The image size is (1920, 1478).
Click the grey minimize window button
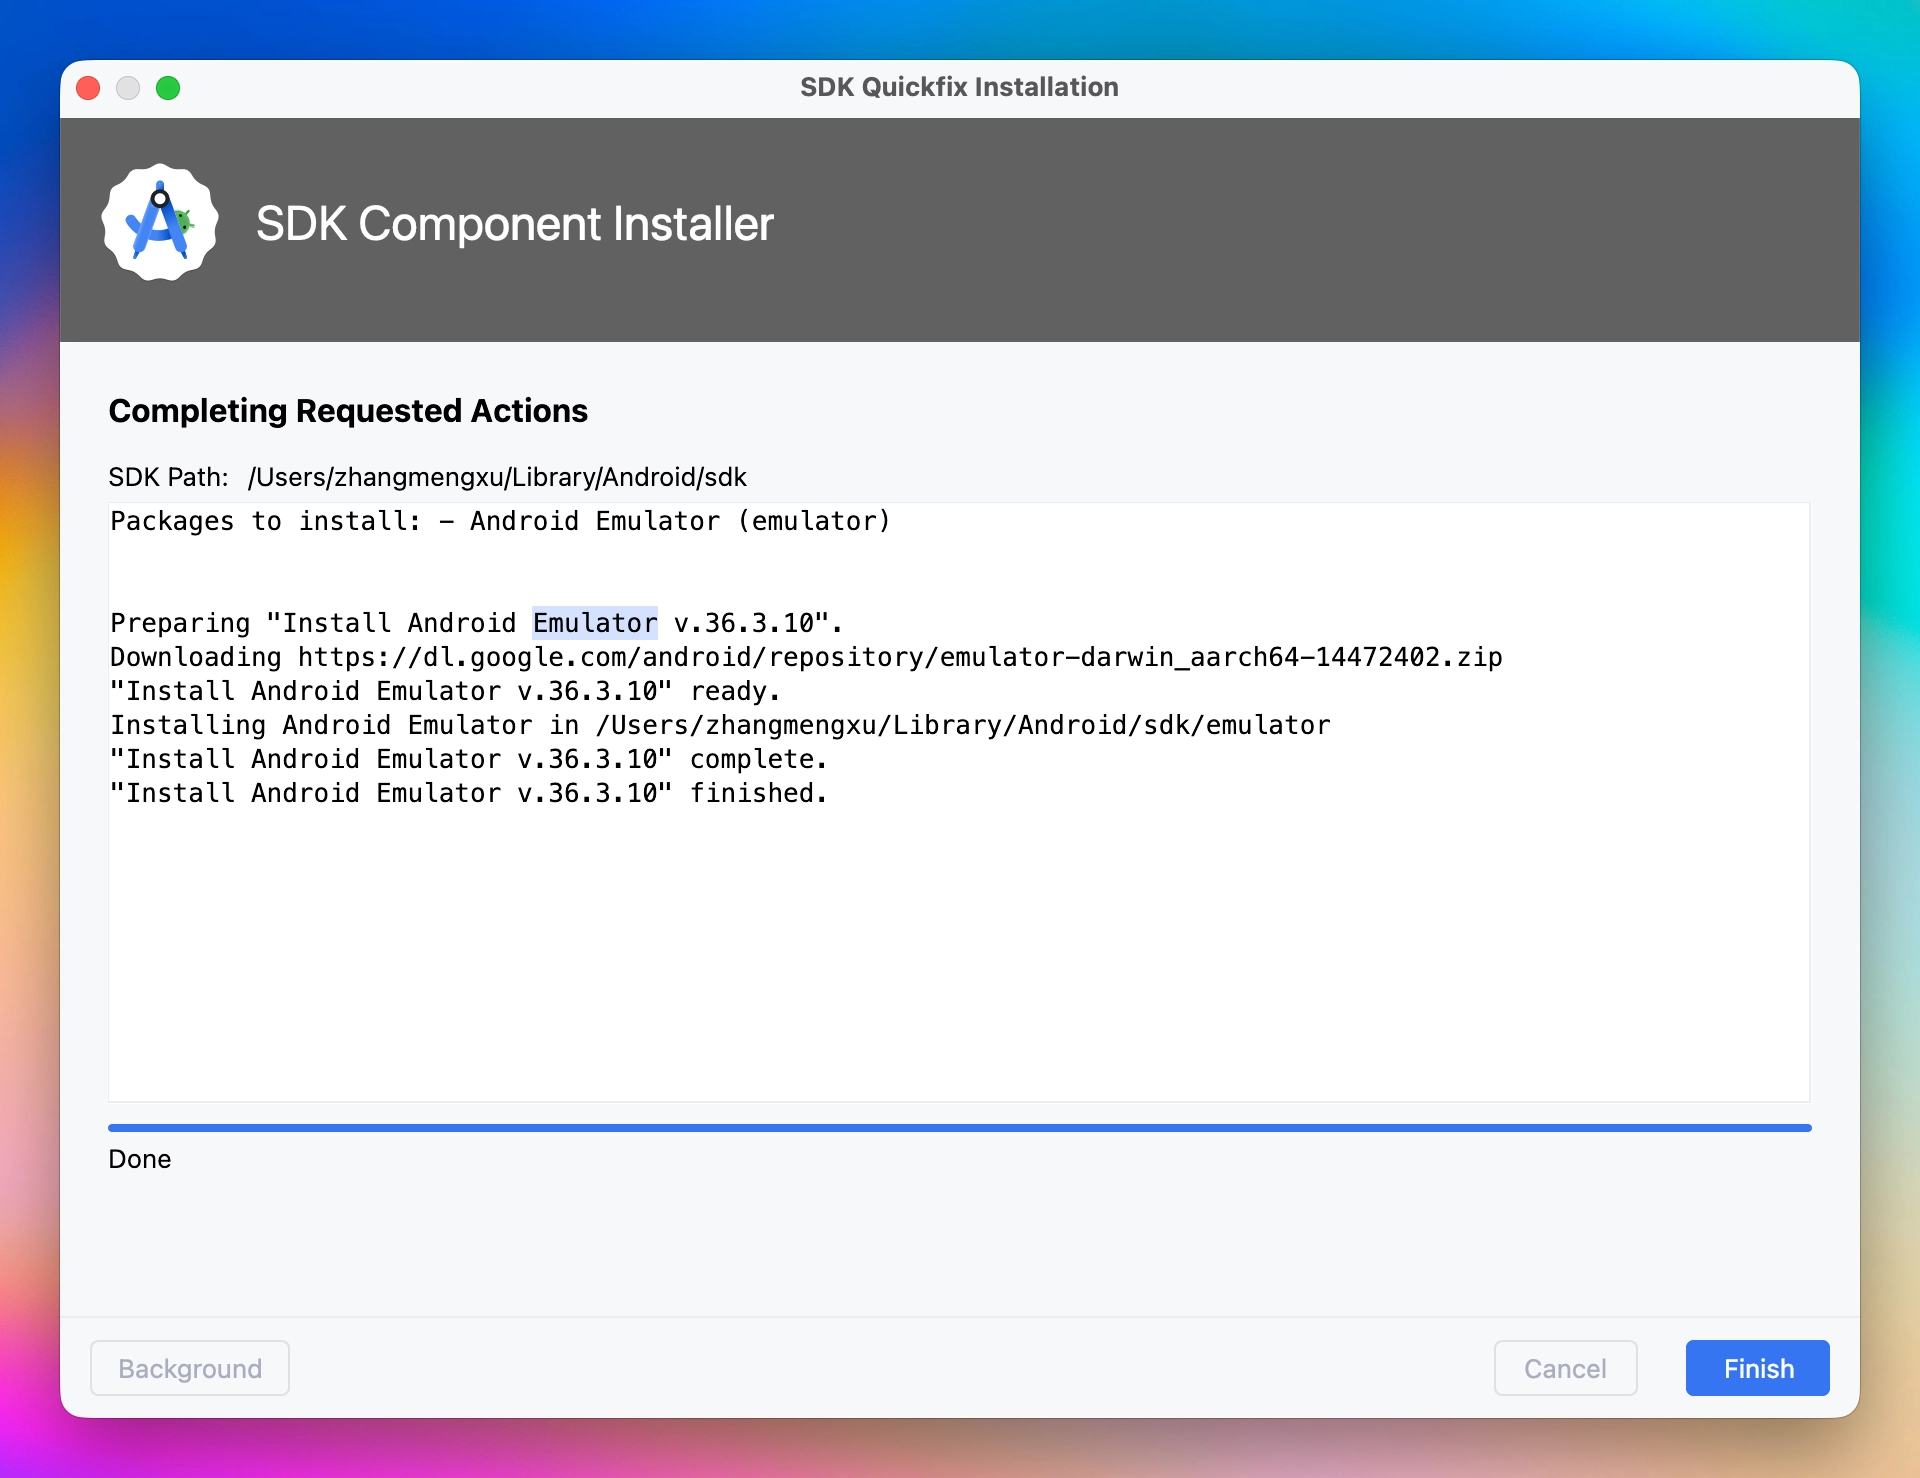coord(128,88)
